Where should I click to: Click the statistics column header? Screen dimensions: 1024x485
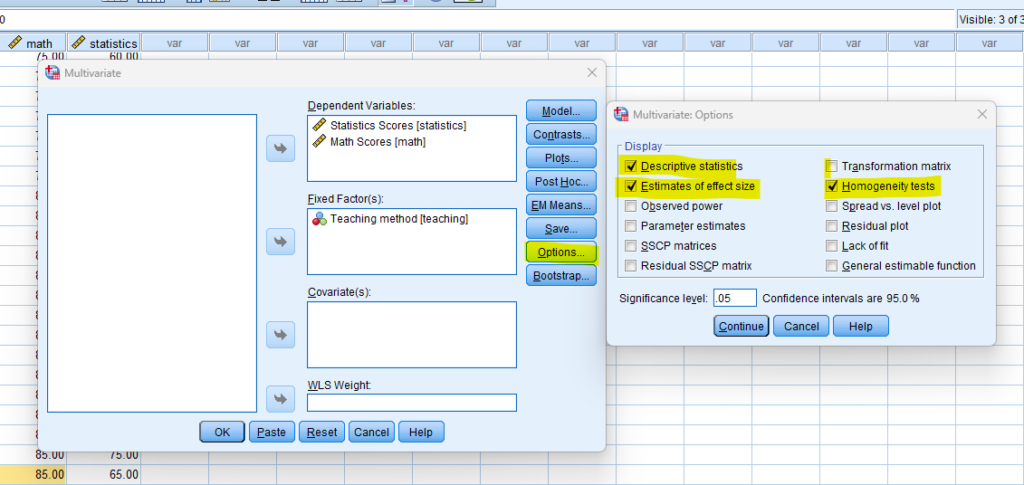103,43
